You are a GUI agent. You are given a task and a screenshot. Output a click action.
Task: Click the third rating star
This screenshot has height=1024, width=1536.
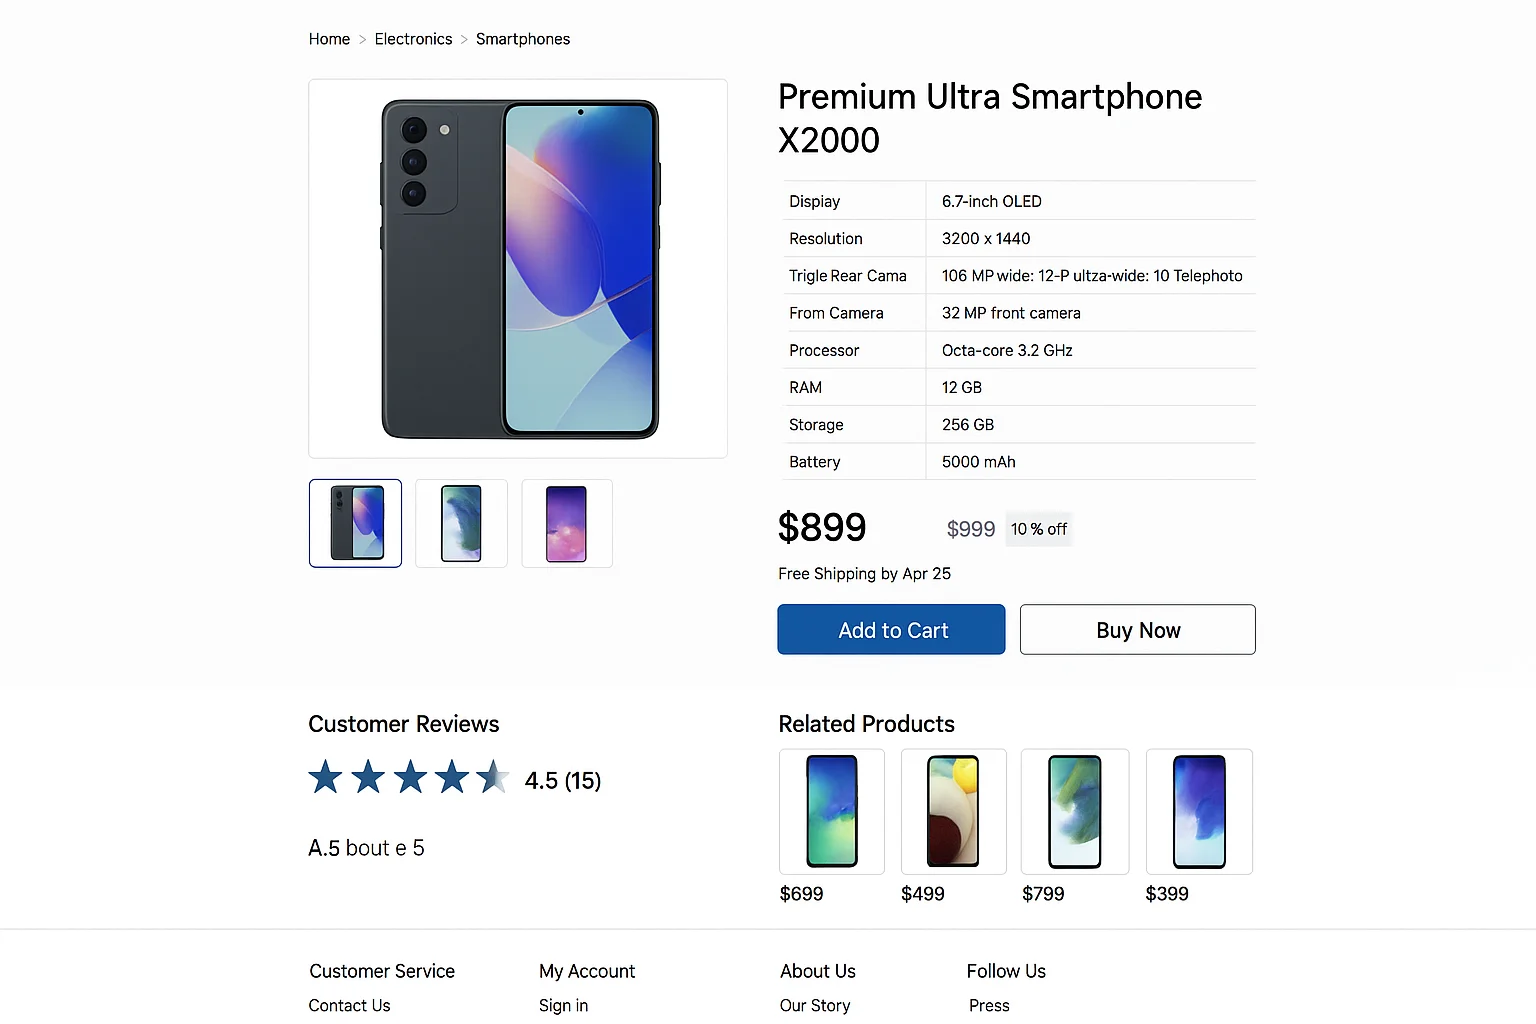pos(410,777)
